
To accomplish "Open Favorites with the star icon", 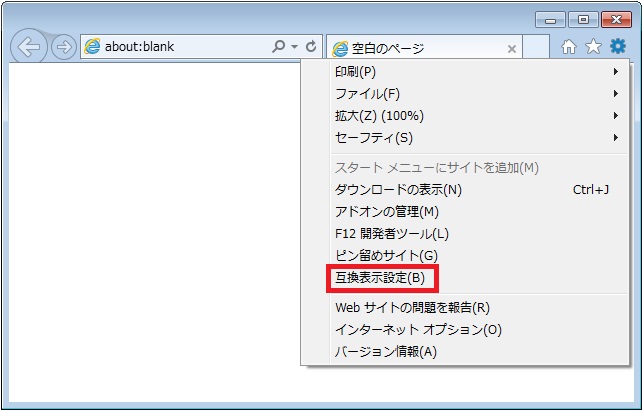I will coord(593,46).
